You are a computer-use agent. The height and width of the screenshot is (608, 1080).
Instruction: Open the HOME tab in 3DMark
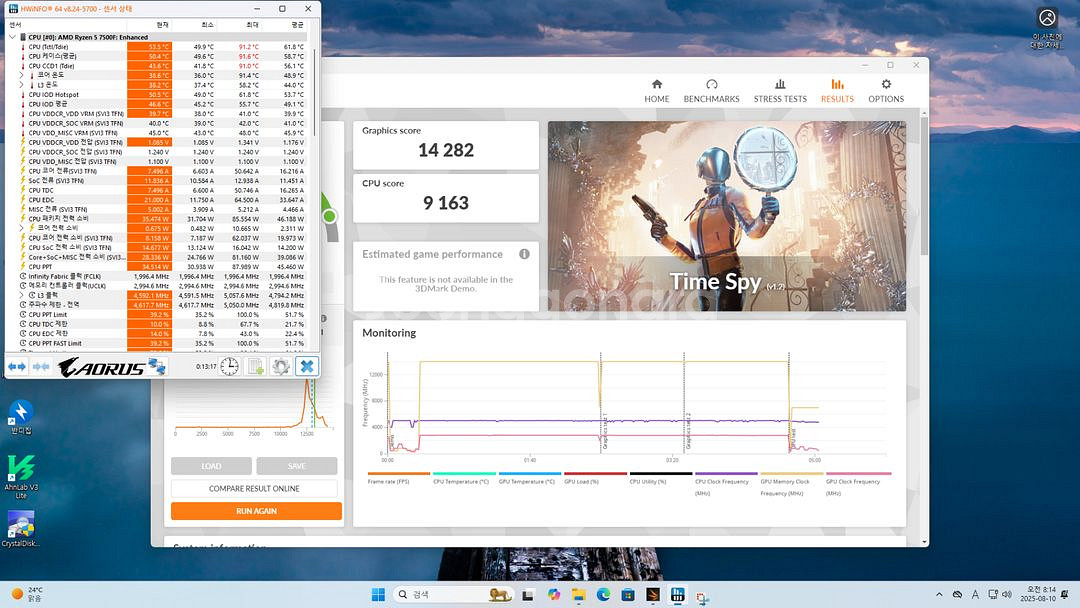coord(656,90)
